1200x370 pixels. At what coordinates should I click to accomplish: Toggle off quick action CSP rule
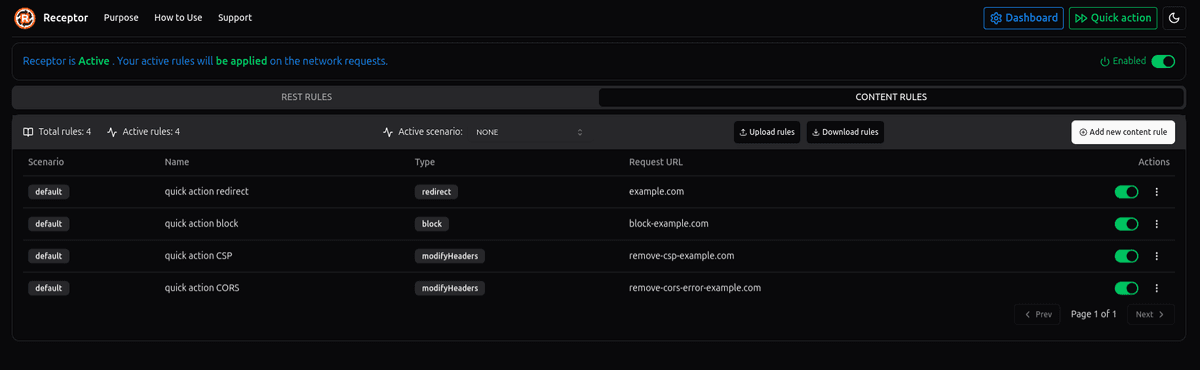tap(1127, 256)
